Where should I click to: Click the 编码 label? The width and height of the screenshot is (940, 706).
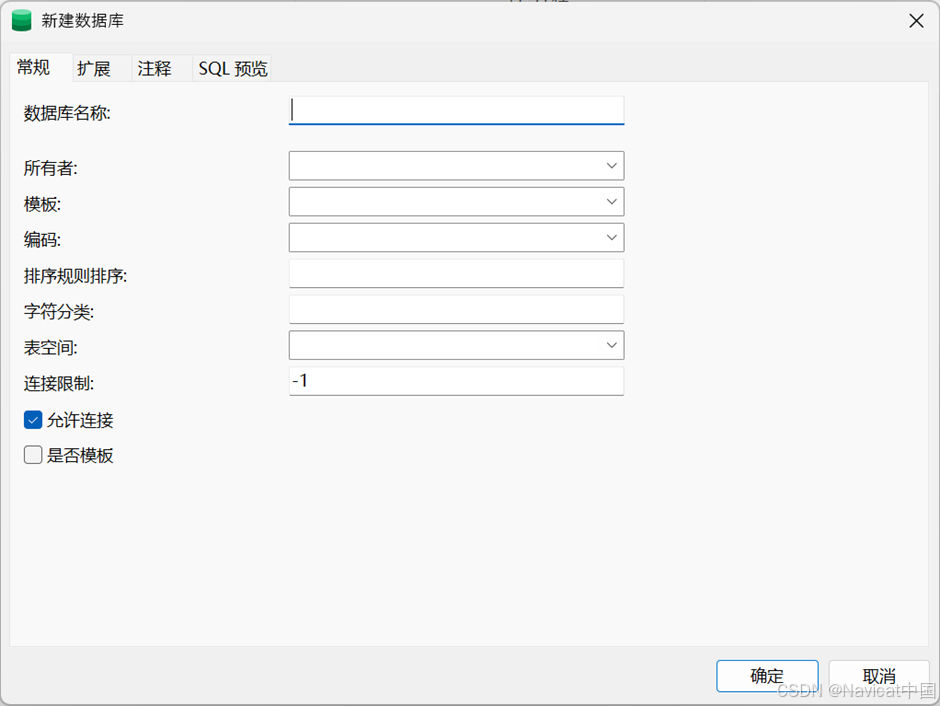pos(42,240)
